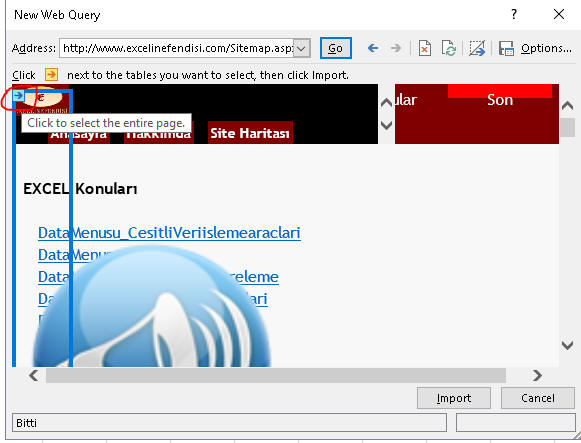Click the Help question mark icon
Screen dimensions: 581x443
[514, 14]
